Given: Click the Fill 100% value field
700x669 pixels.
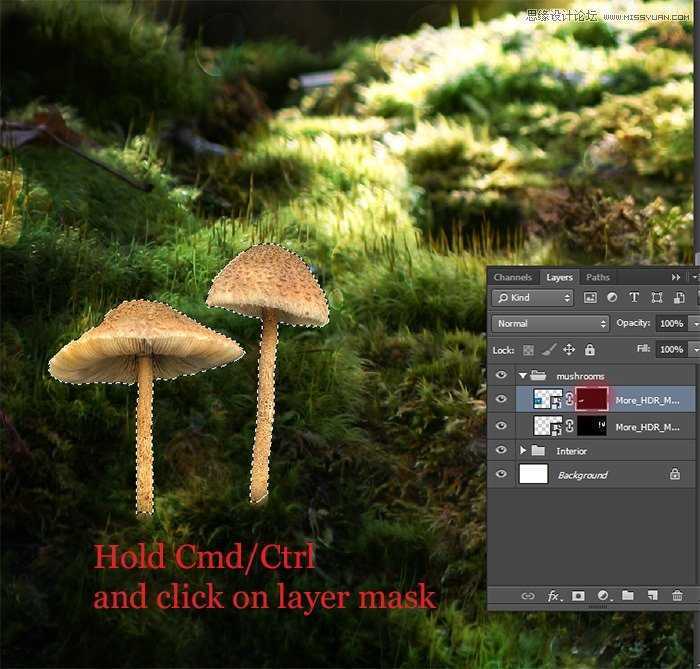Looking at the screenshot, I should (672, 349).
